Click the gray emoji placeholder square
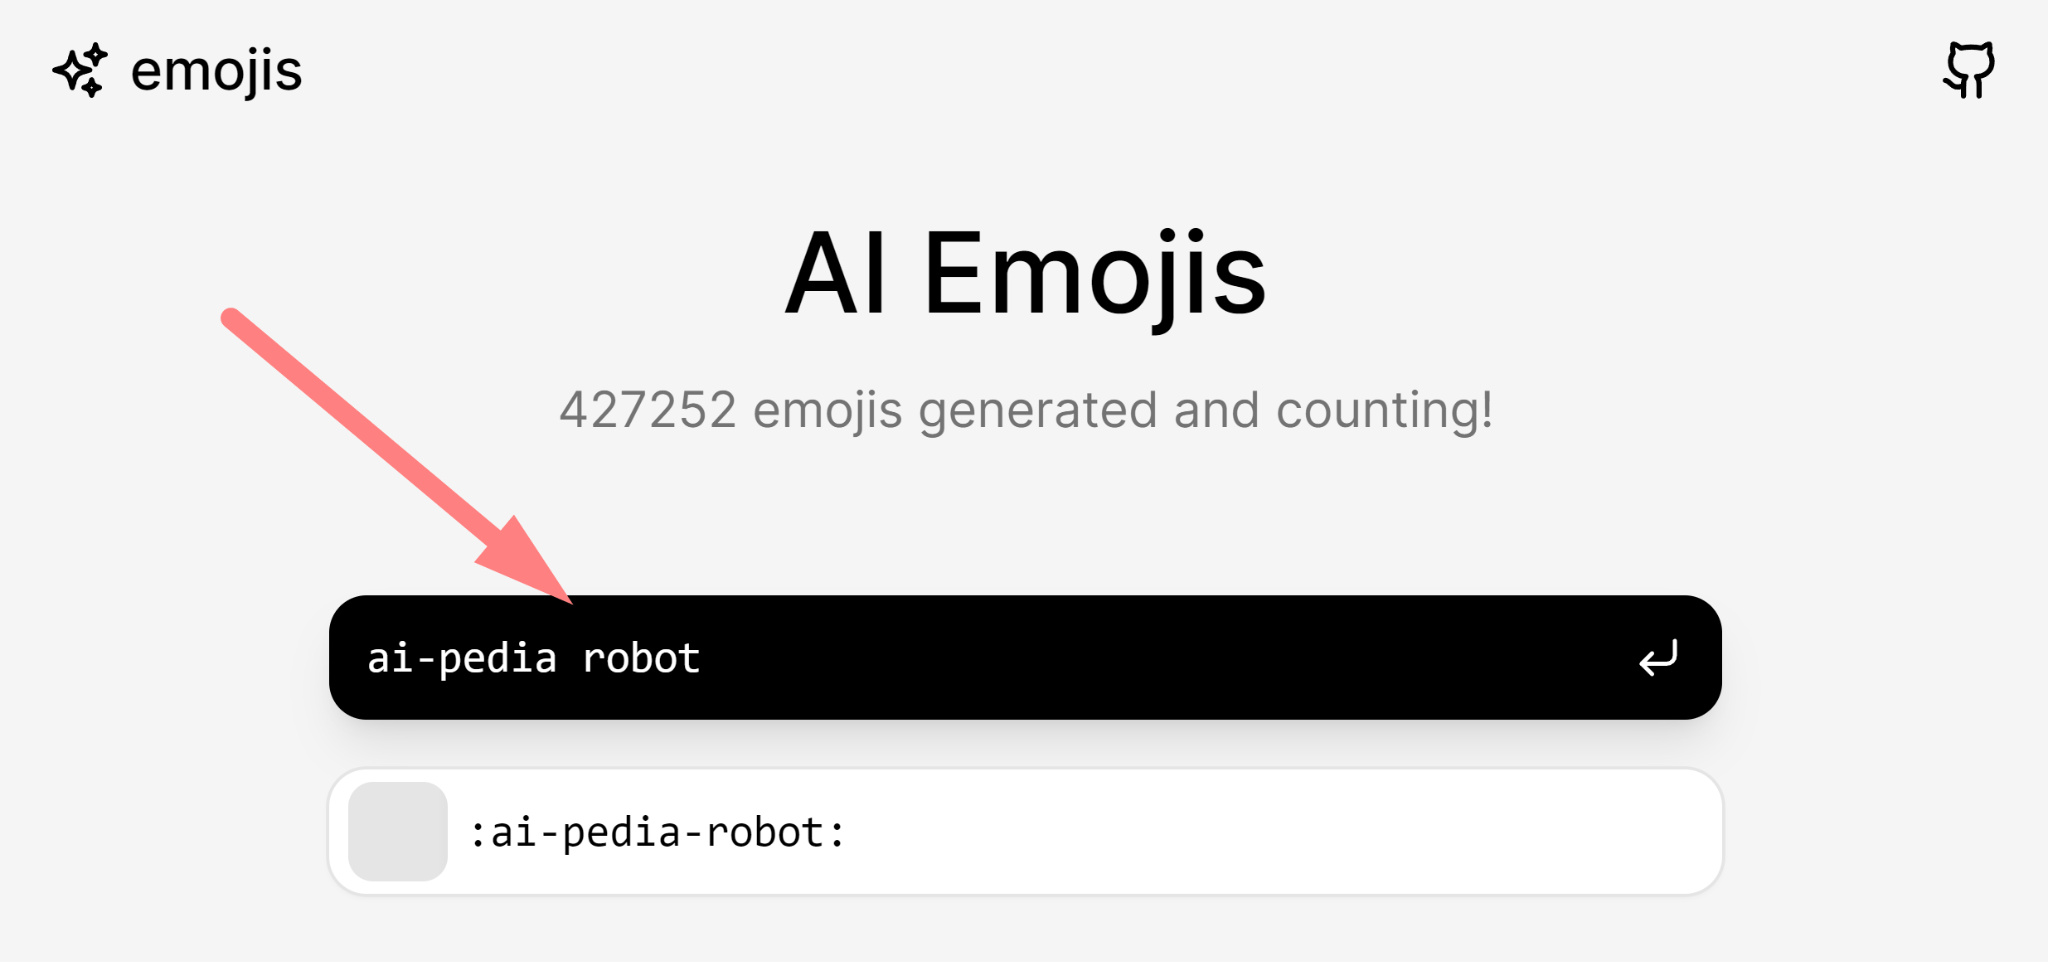This screenshot has height=962, width=2048. click(397, 831)
